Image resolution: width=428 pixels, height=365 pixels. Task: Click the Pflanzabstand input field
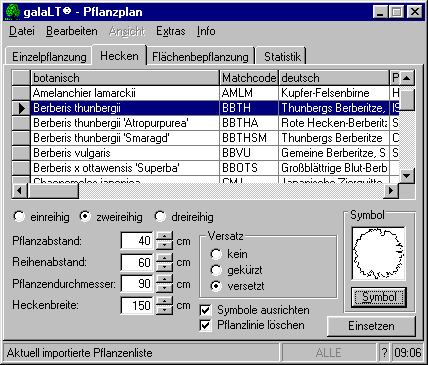tap(137, 241)
